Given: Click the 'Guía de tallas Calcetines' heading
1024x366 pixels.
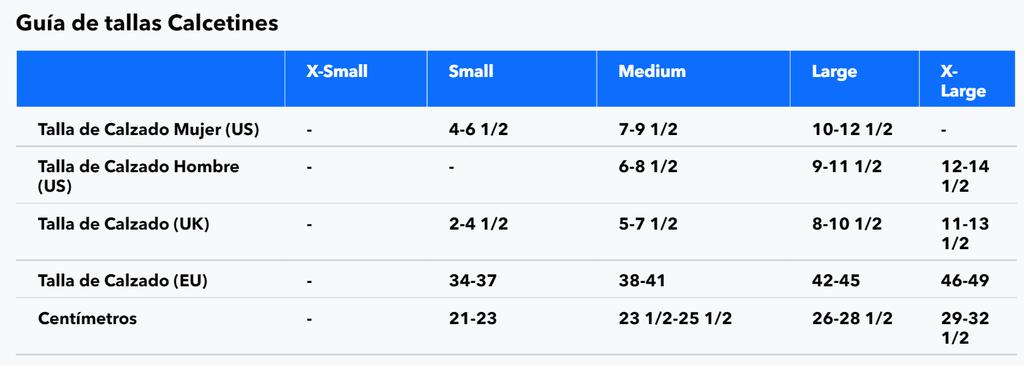Looking at the screenshot, I should coord(147,24).
